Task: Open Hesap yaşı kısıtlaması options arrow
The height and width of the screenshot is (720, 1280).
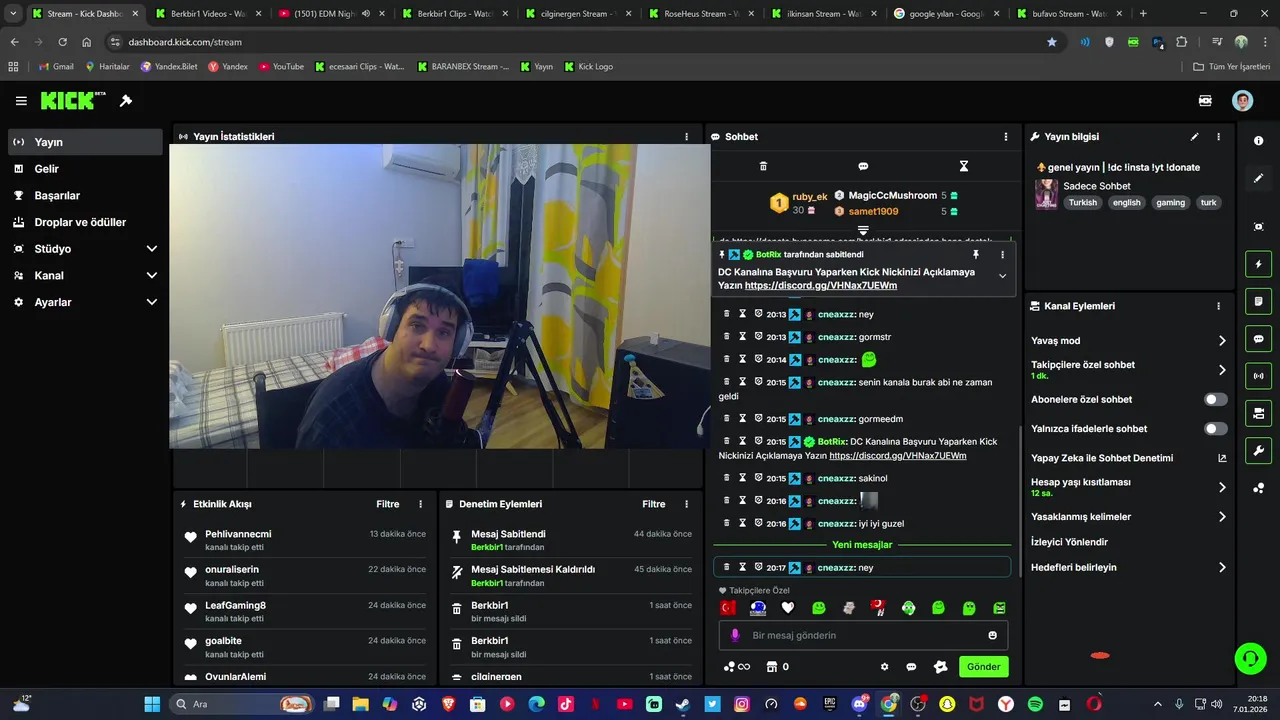Action: tap(1221, 488)
